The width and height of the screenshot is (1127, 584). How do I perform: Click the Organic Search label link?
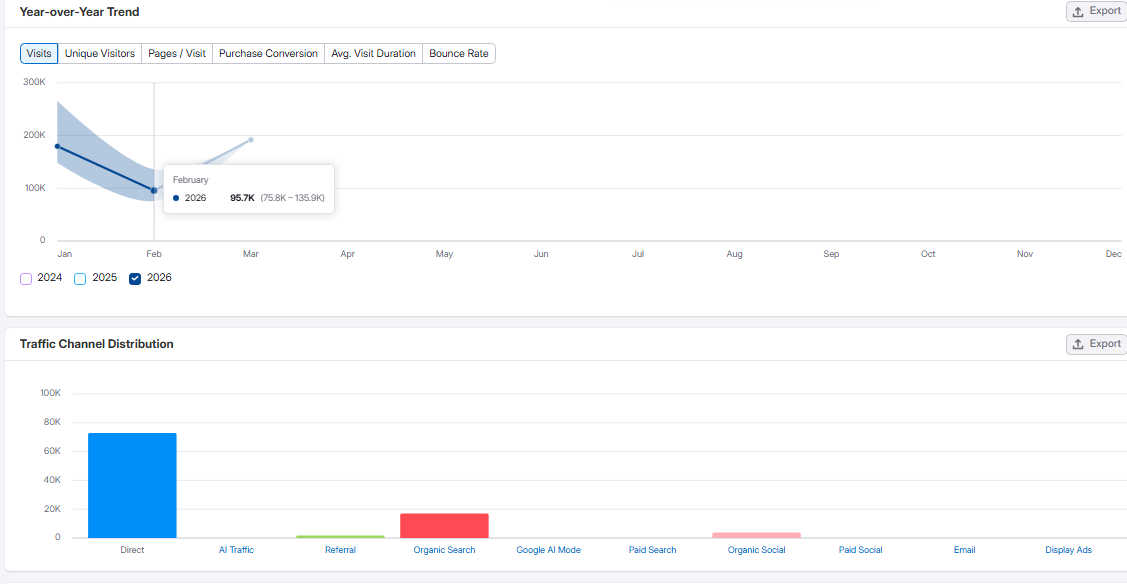(444, 550)
